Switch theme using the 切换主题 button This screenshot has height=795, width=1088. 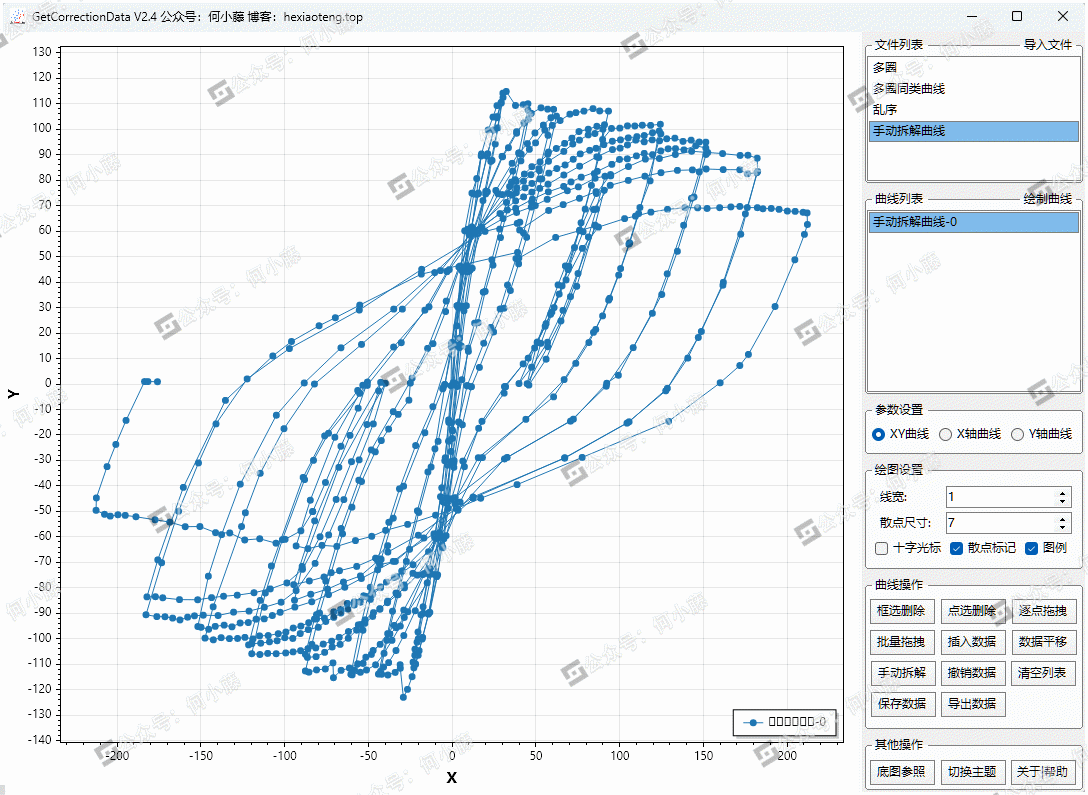(972, 772)
